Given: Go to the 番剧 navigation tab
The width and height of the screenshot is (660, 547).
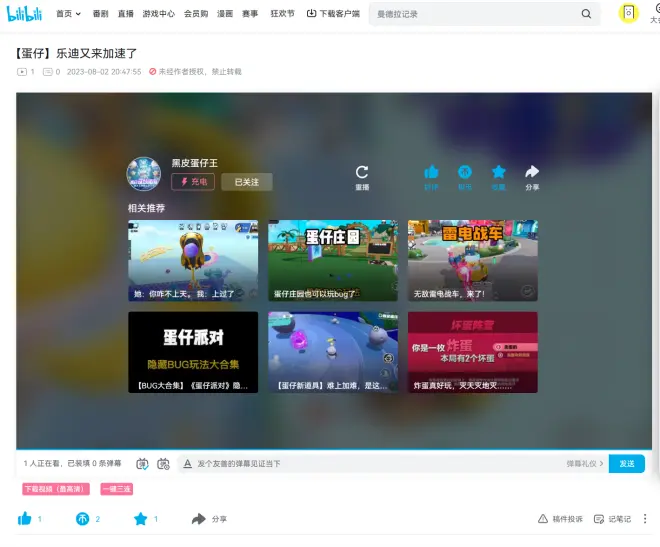Looking at the screenshot, I should [100, 14].
